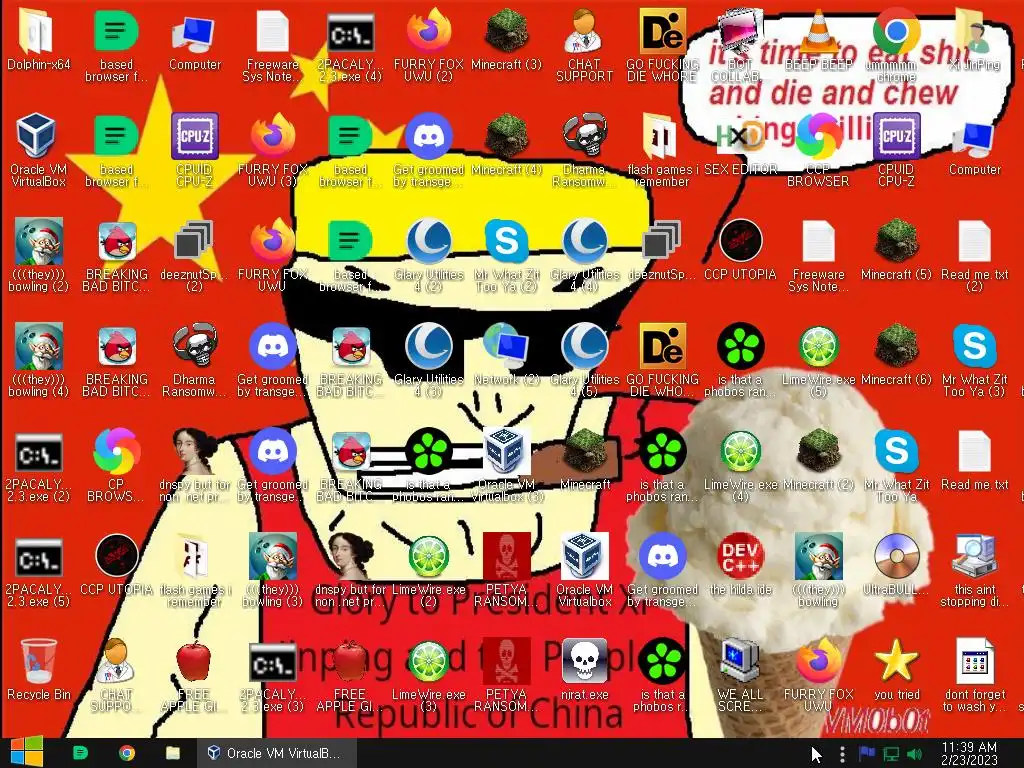Image resolution: width=1024 pixels, height=768 pixels.
Task: Open Chrome from the taskbar
Action: [x=127, y=753]
